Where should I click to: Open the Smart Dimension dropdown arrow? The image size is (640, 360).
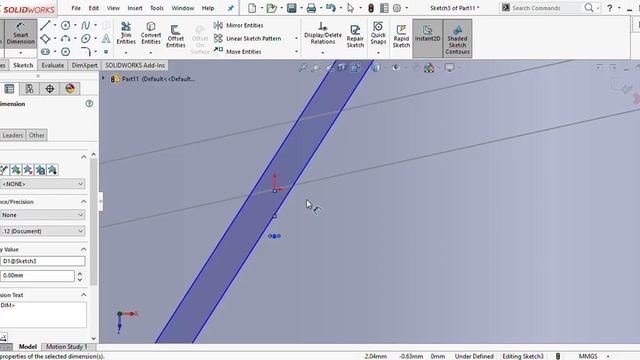pyautogui.click(x=20, y=53)
